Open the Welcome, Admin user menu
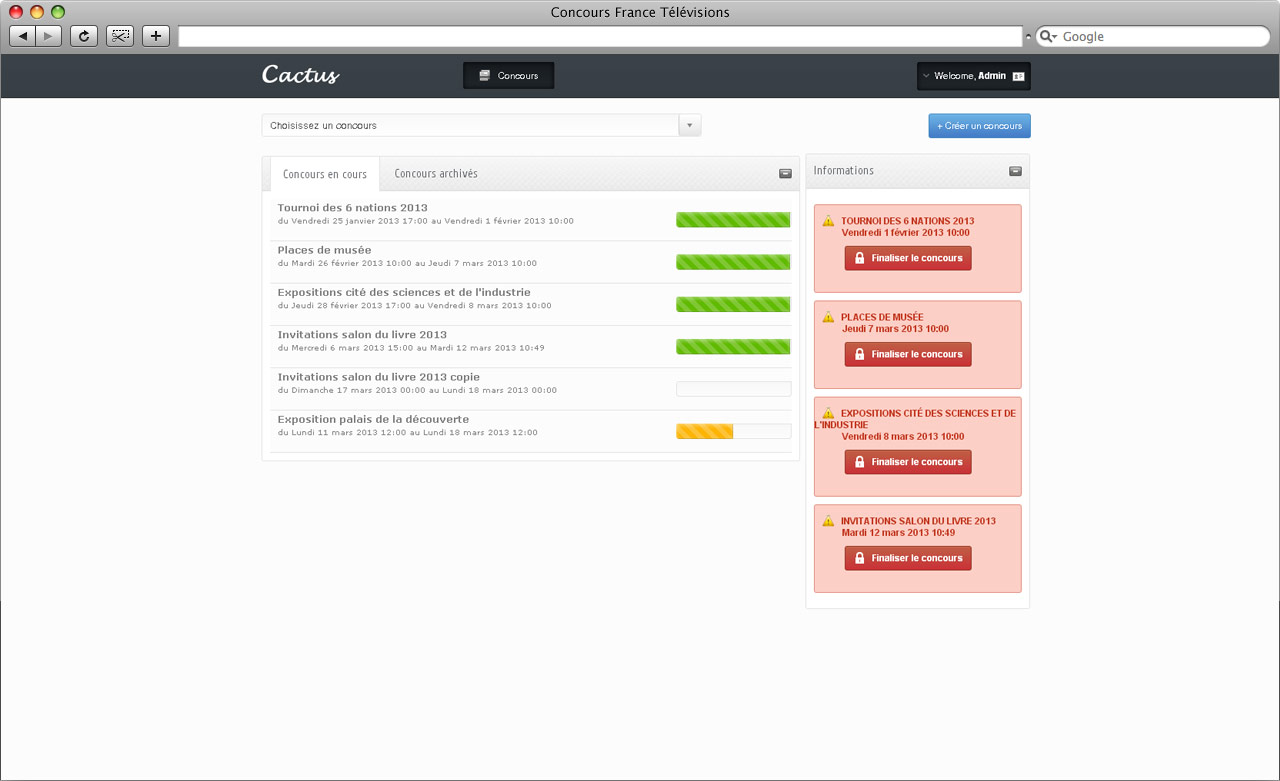 click(x=974, y=76)
